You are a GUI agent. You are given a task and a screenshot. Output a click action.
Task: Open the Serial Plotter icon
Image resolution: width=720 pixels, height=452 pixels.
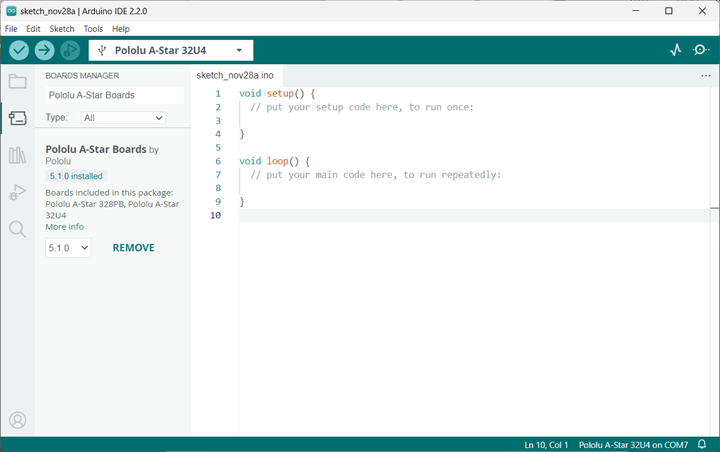click(x=675, y=50)
